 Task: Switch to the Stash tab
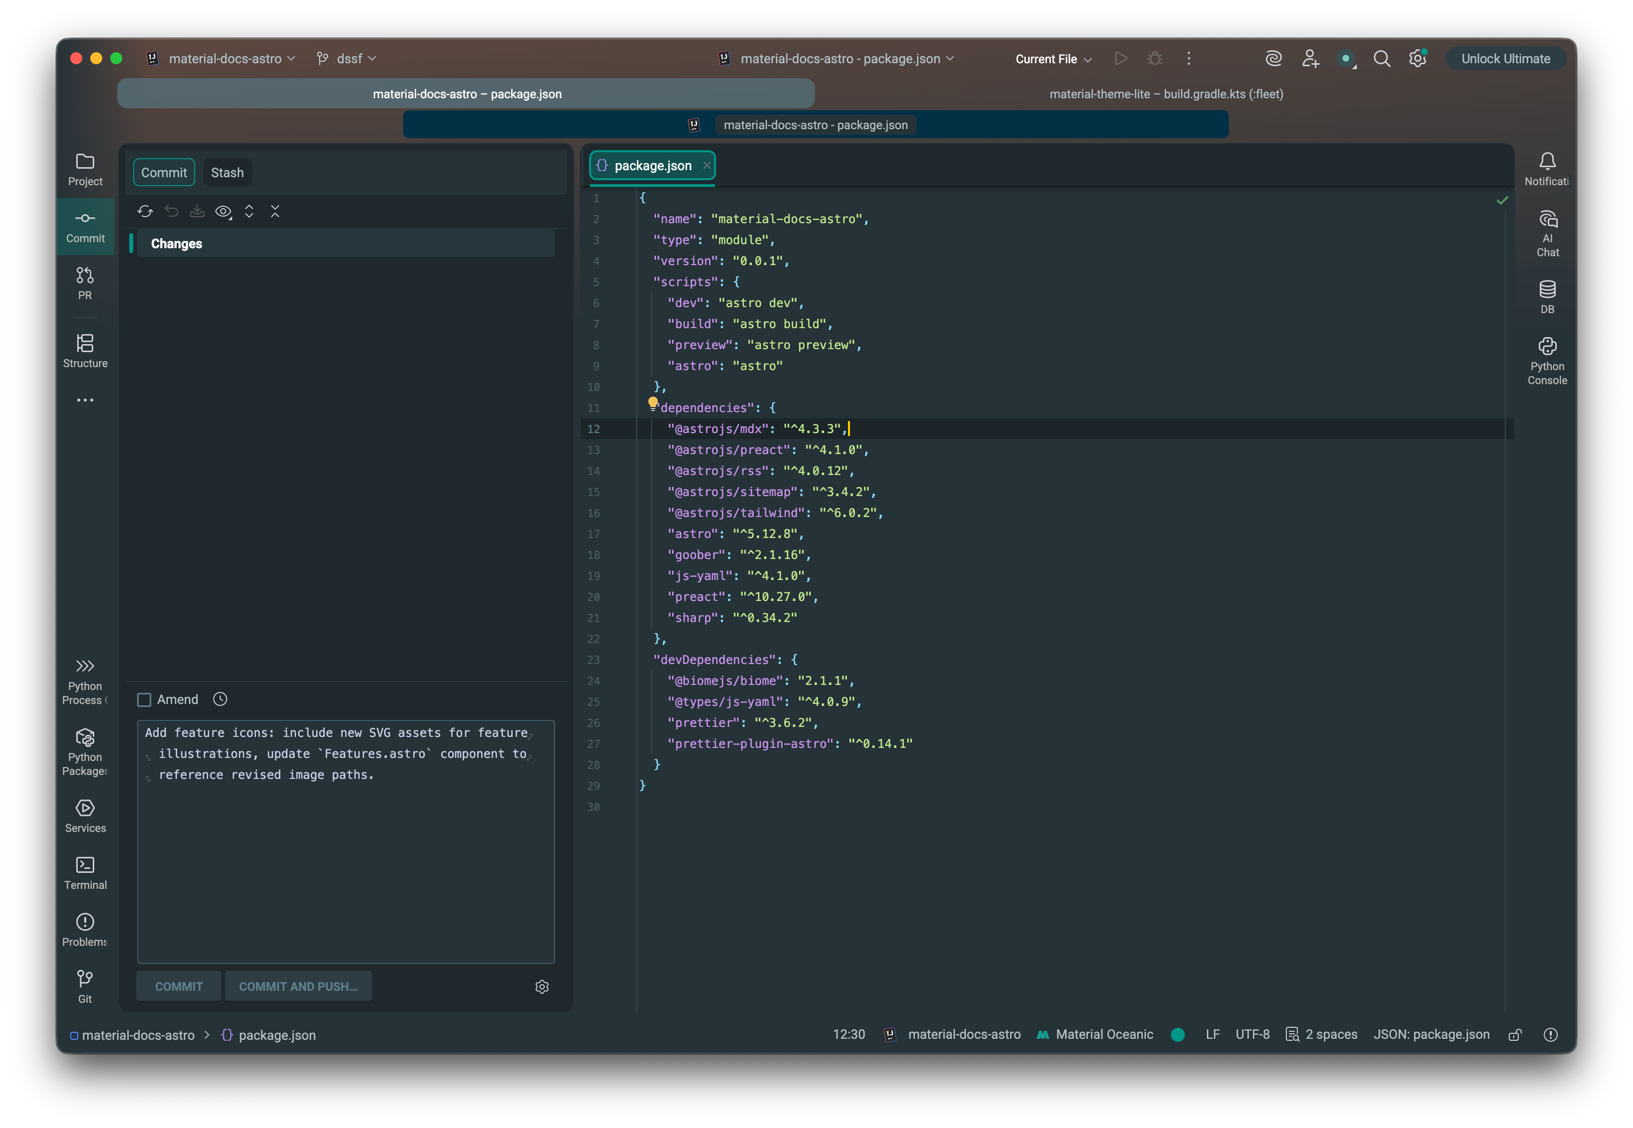(227, 173)
